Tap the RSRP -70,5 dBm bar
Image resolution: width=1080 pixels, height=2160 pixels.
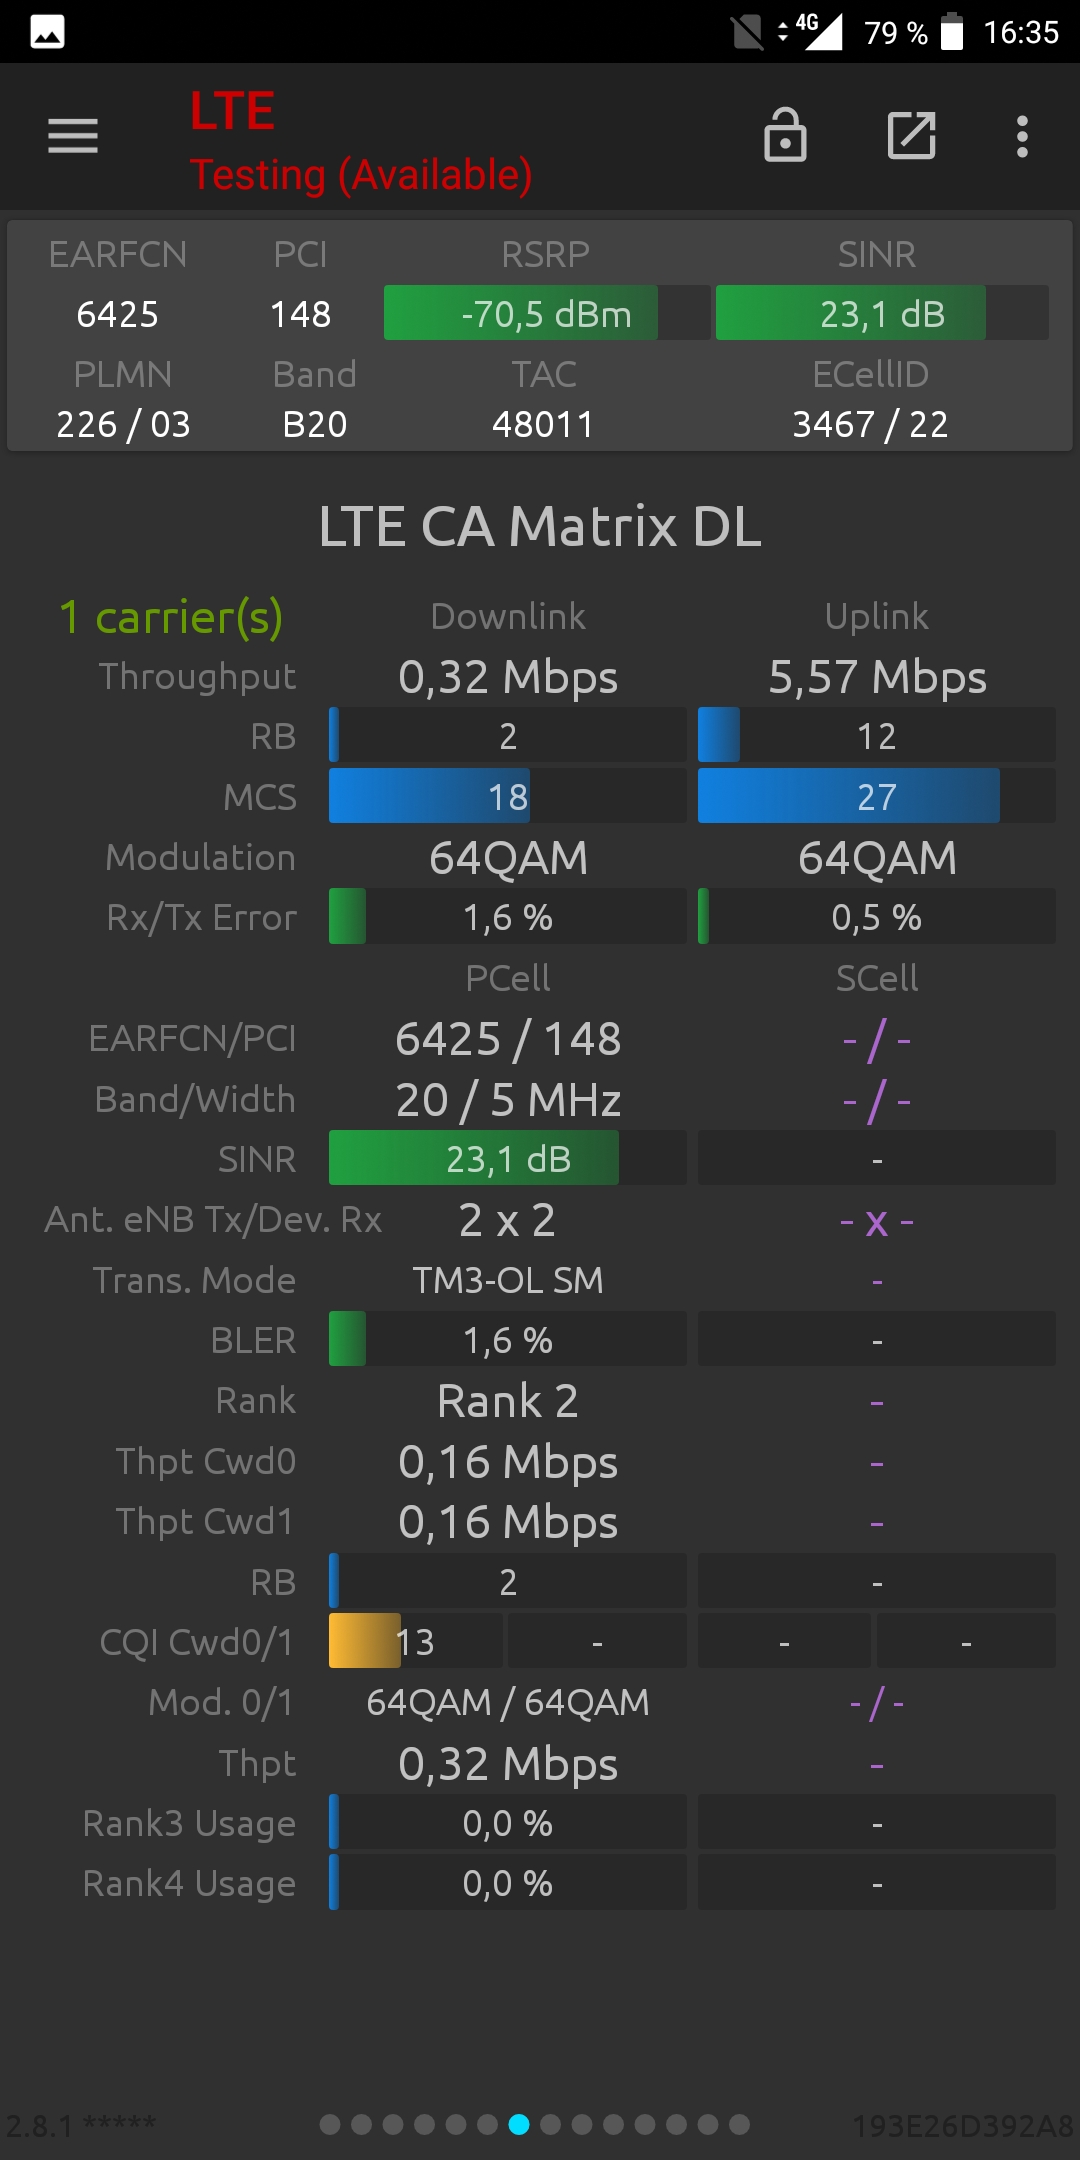click(547, 313)
